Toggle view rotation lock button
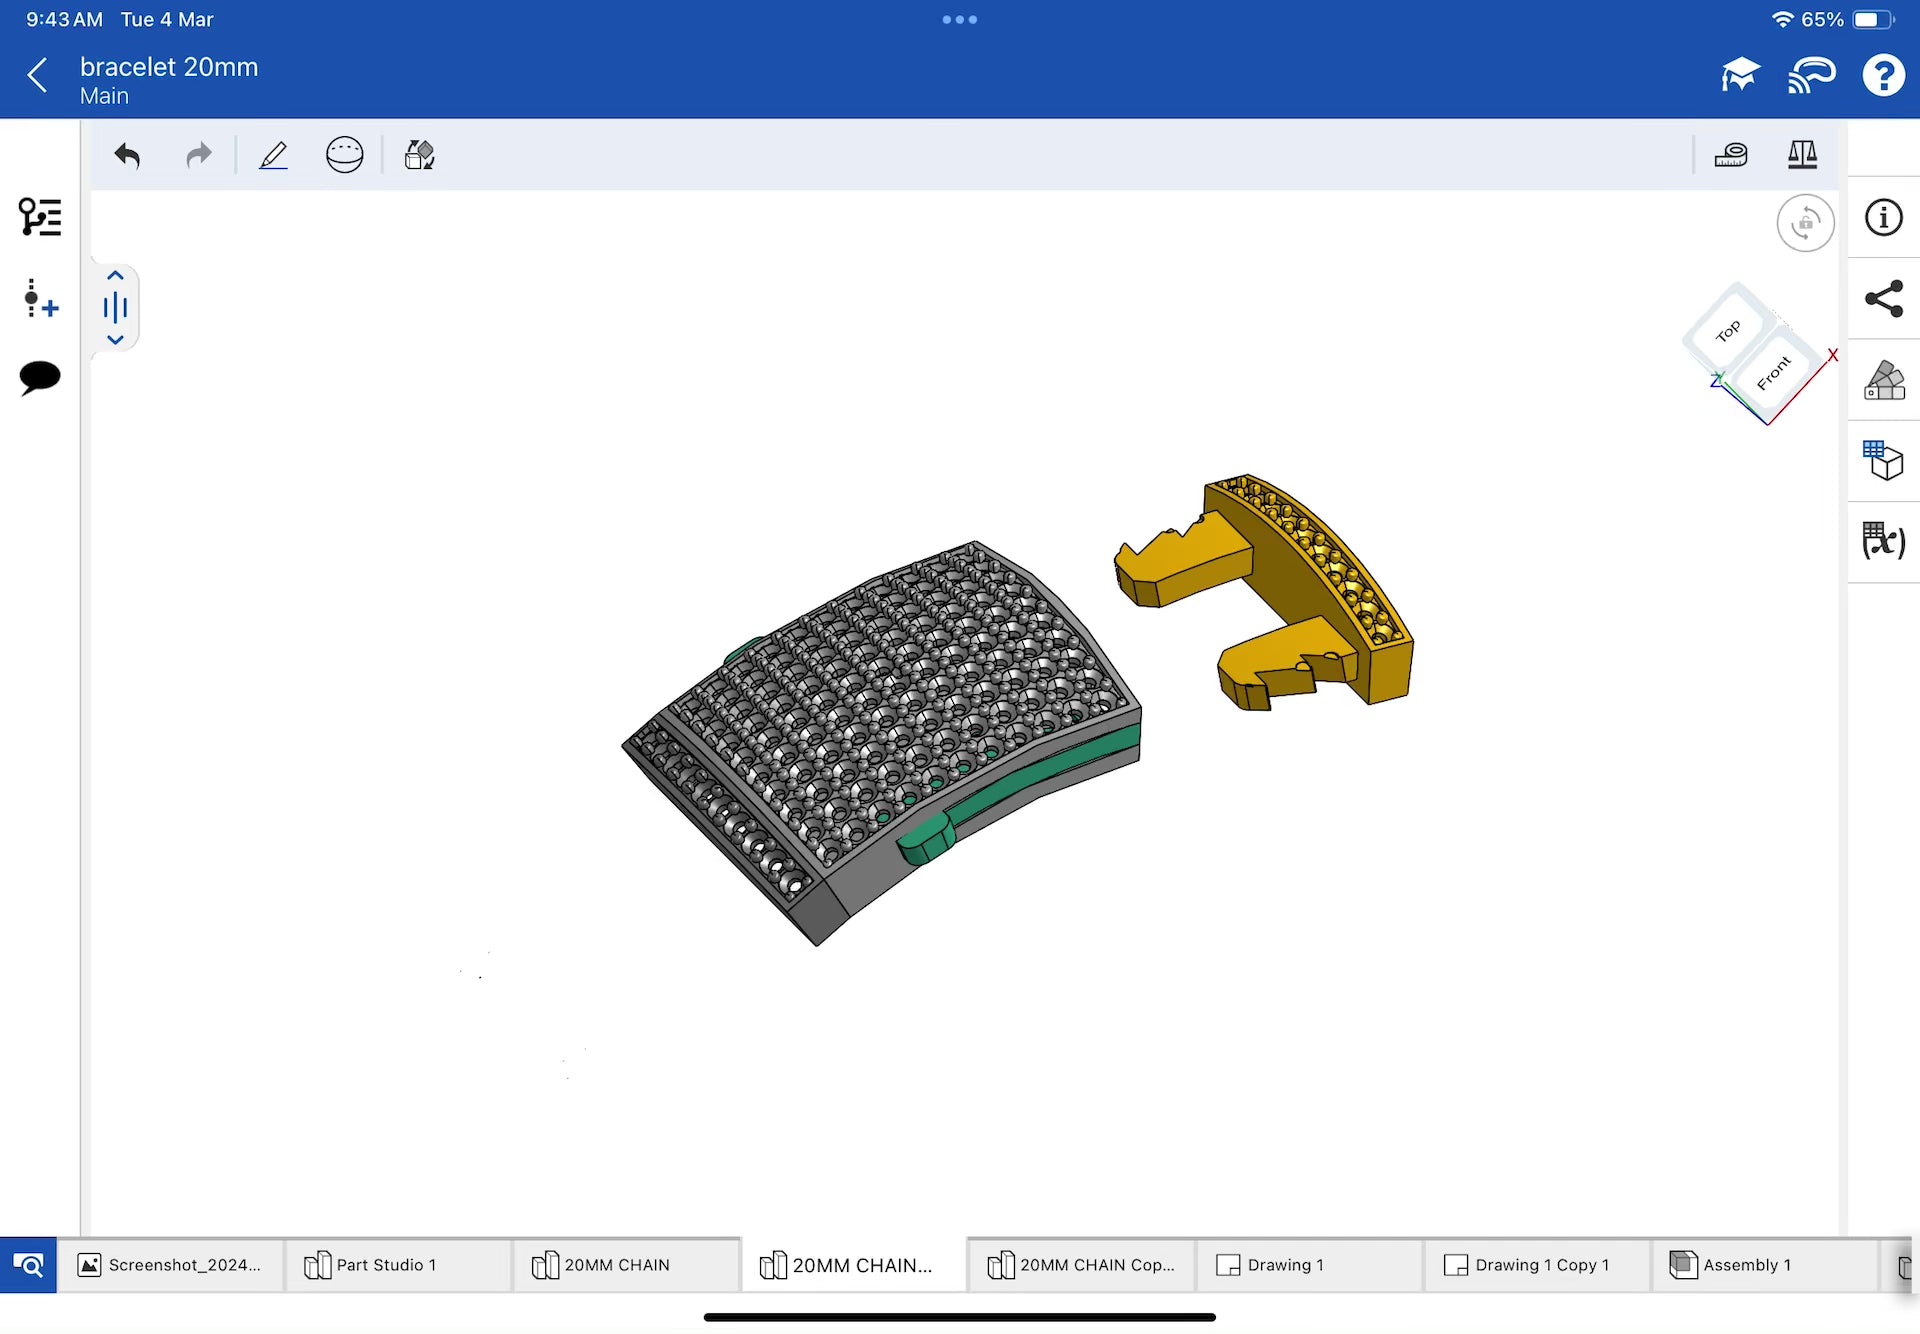 [1805, 223]
